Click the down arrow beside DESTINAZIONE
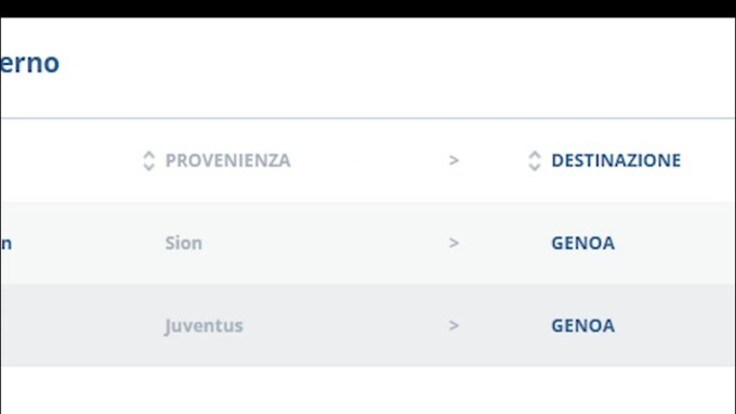 pyautogui.click(x=534, y=167)
